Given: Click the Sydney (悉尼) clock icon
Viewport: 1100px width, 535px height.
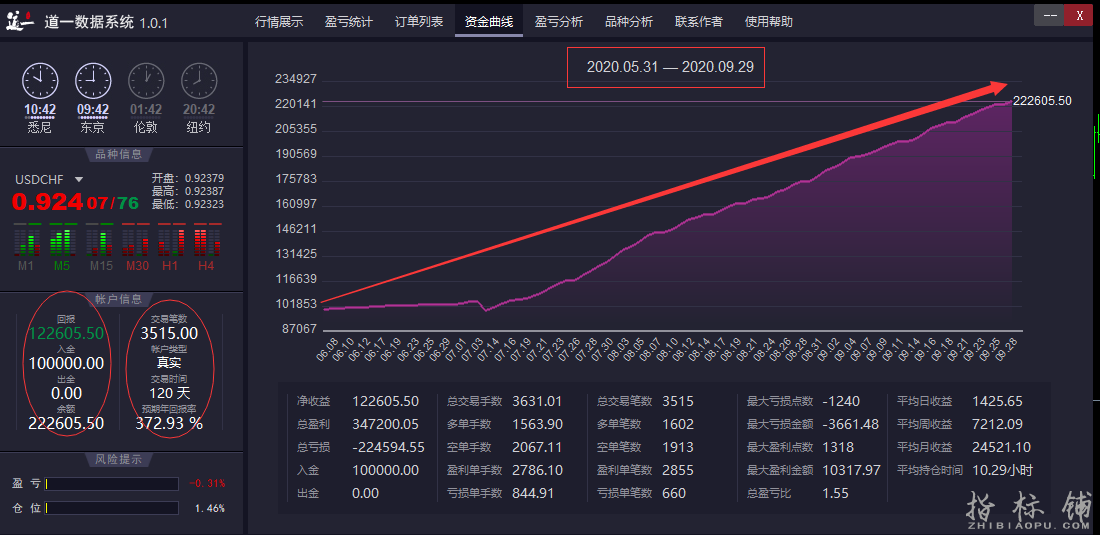Looking at the screenshot, I should tap(40, 80).
